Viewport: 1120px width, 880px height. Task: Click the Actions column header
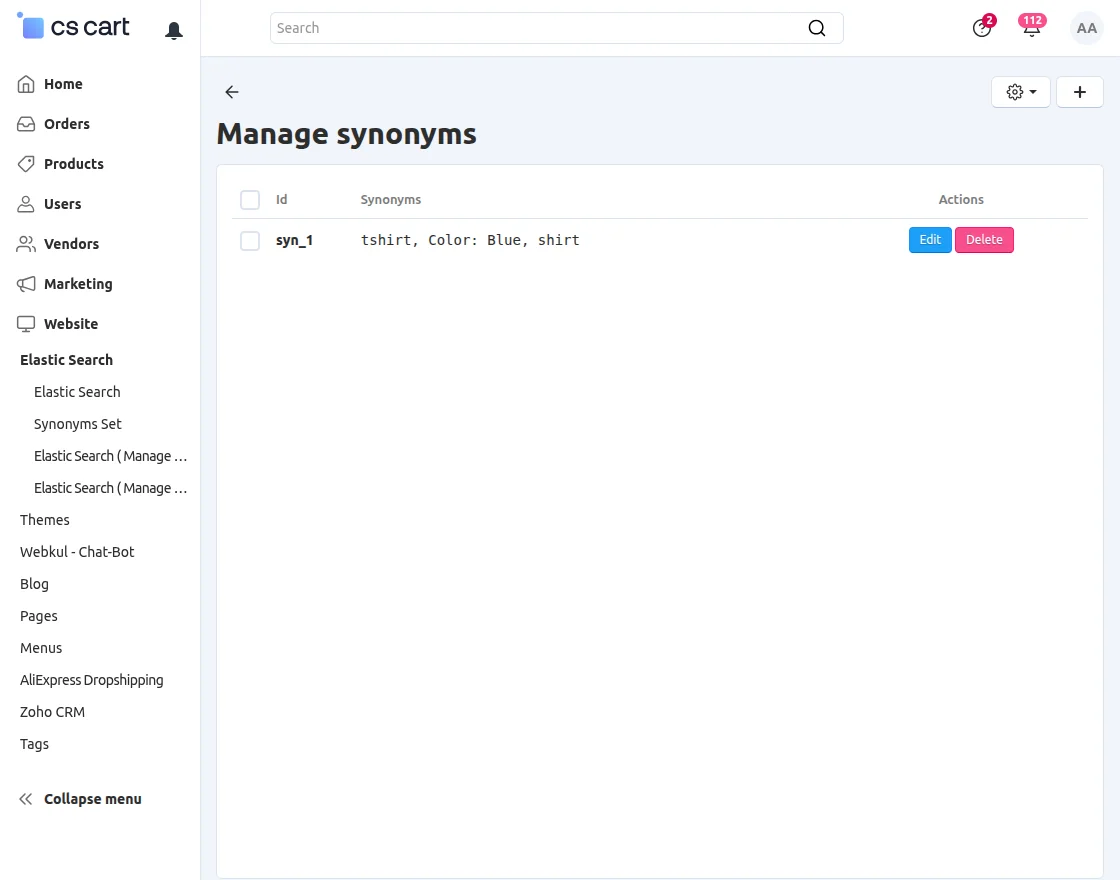click(x=961, y=200)
